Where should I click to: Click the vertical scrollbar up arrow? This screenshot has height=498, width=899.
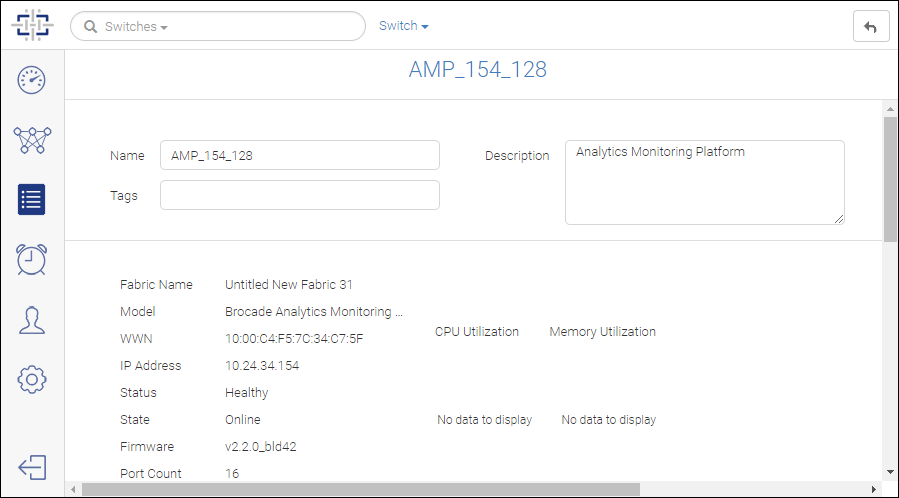pos(890,109)
